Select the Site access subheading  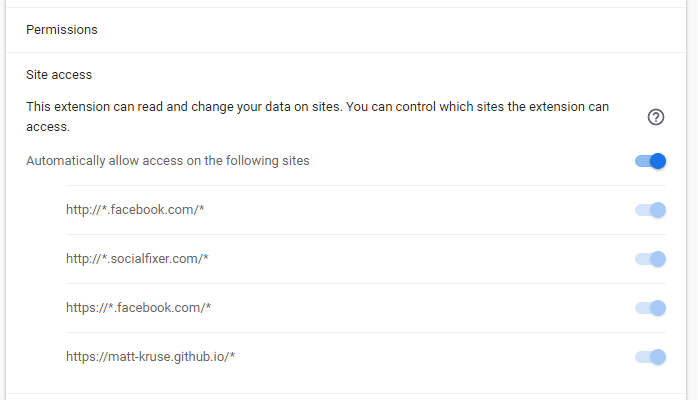point(59,75)
